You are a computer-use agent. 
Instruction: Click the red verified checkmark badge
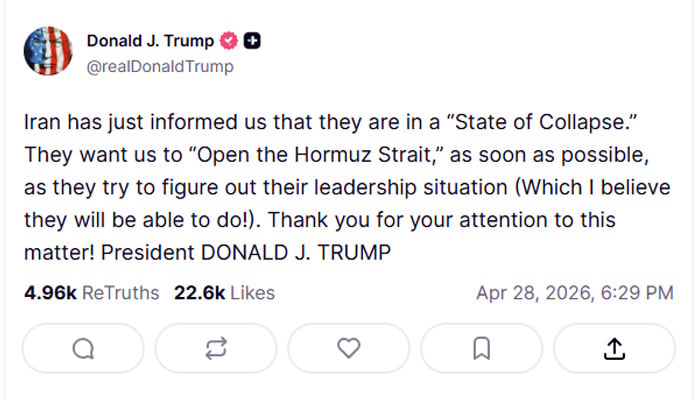(x=229, y=41)
